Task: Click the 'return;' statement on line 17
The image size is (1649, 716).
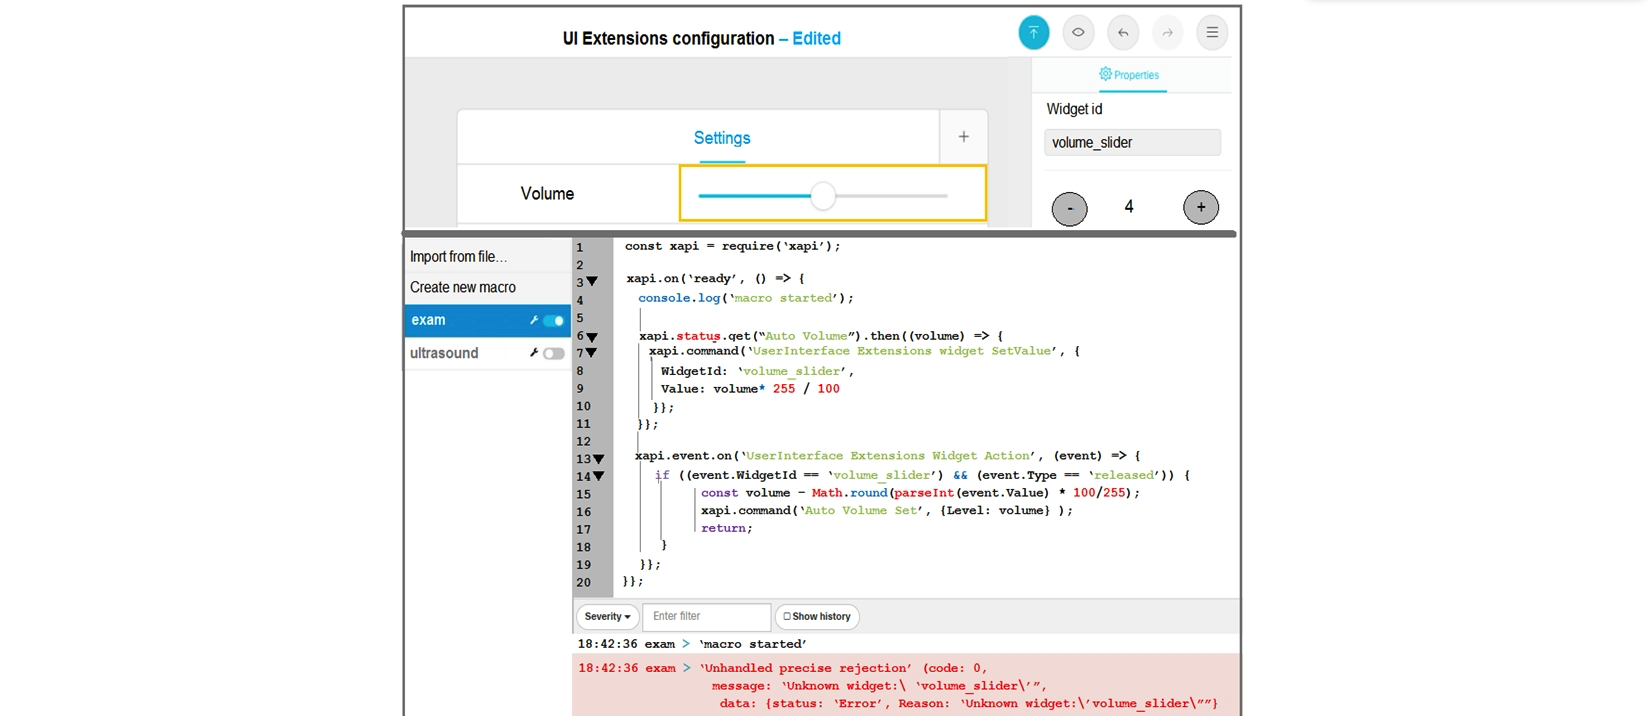Action: (x=727, y=528)
